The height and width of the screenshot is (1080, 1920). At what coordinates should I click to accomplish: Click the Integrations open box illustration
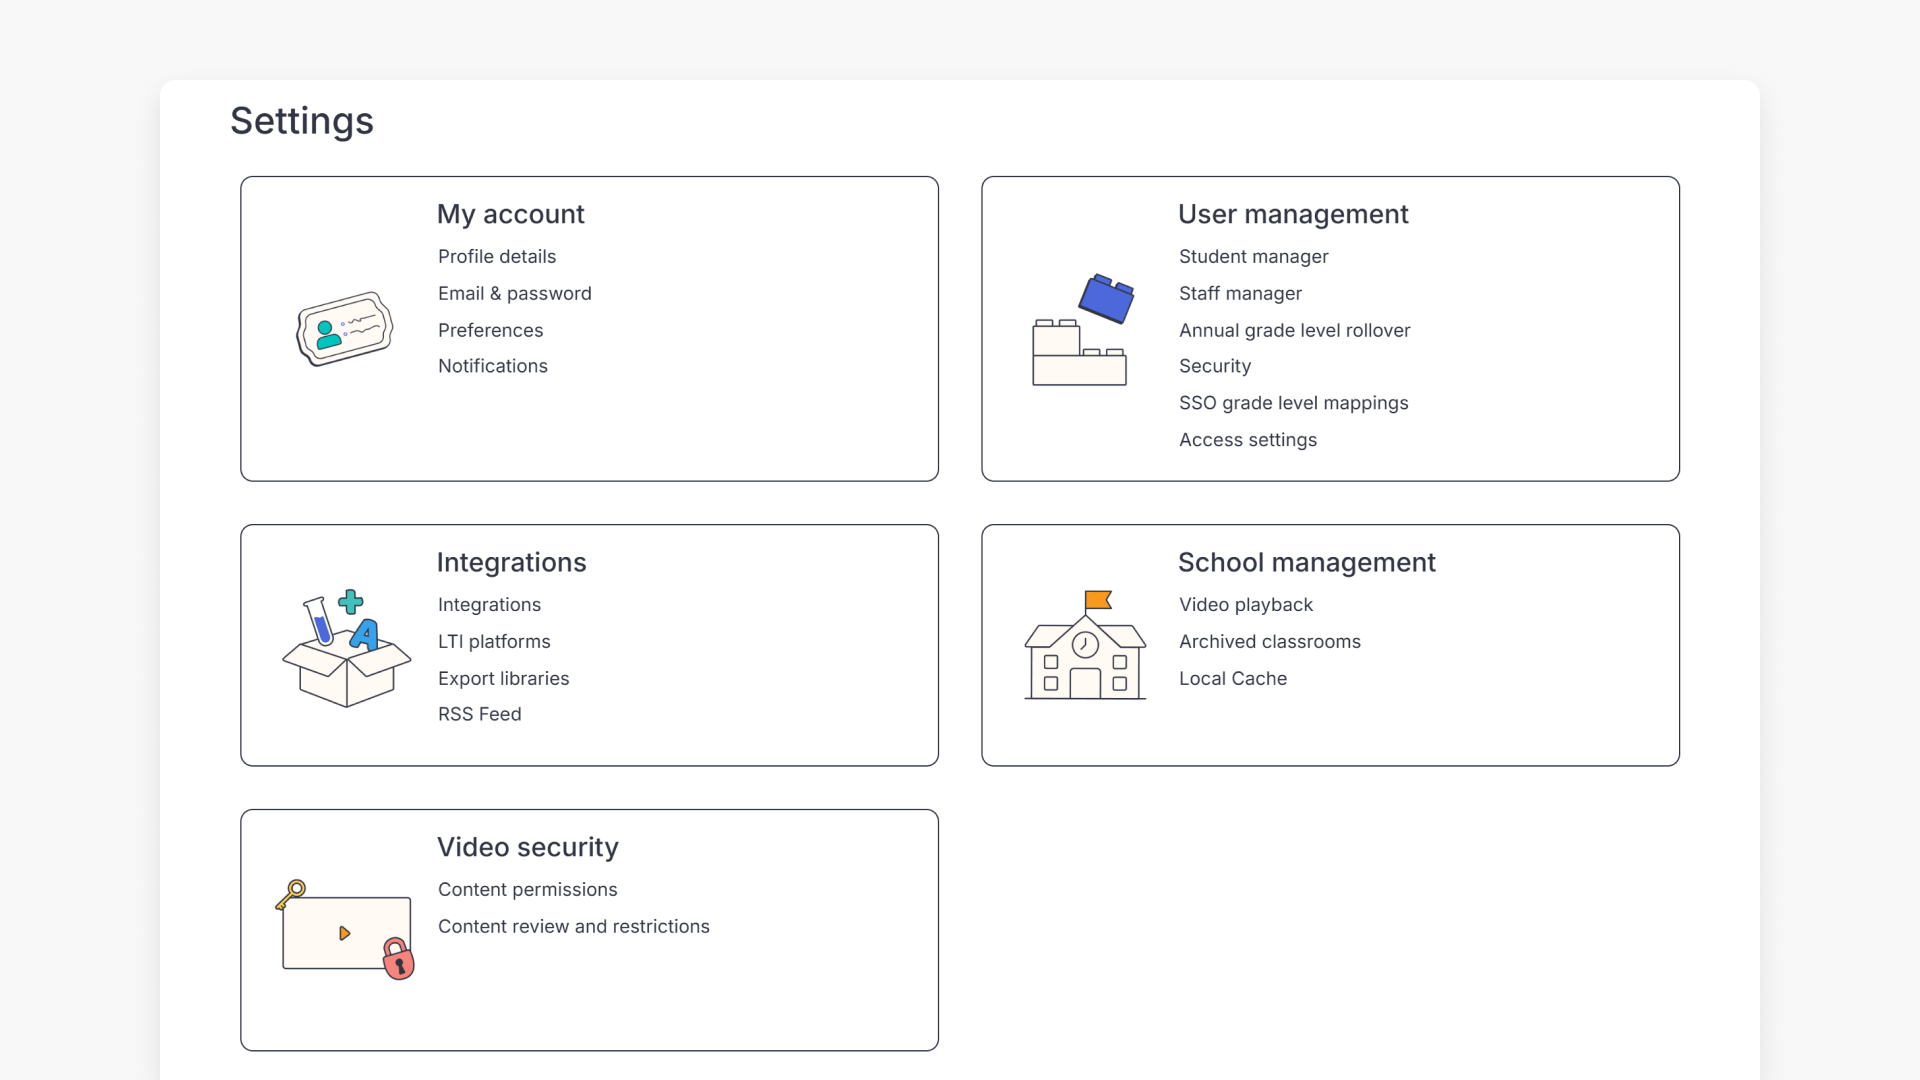click(344, 646)
